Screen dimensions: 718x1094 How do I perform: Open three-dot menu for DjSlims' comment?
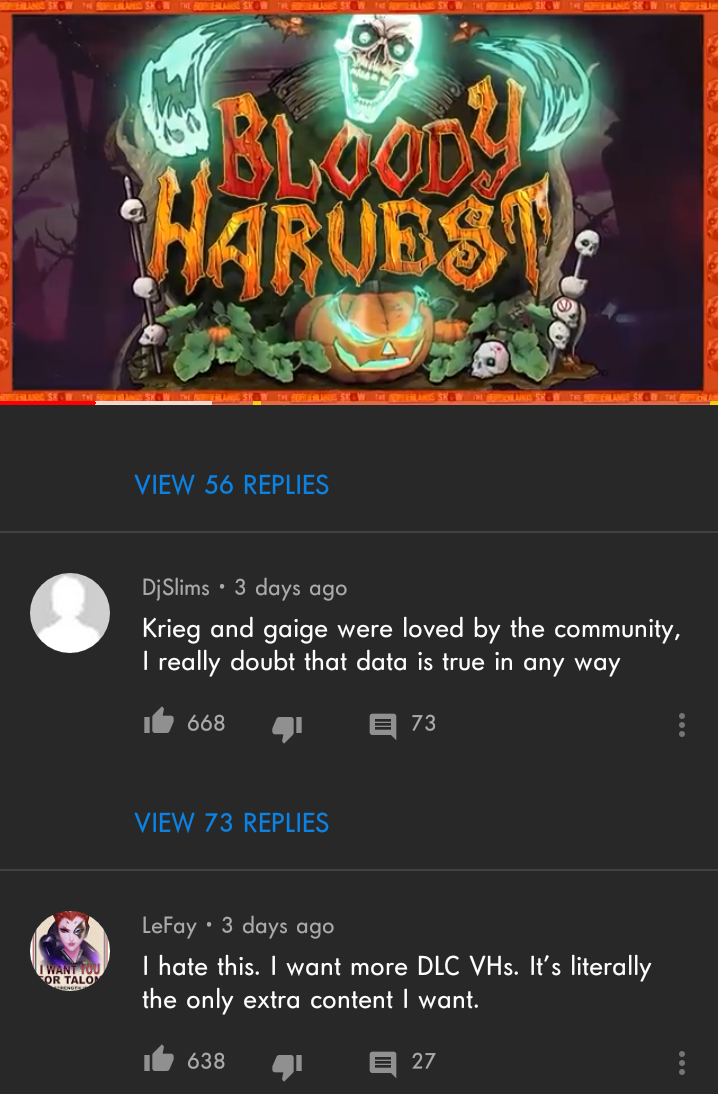pos(682,725)
